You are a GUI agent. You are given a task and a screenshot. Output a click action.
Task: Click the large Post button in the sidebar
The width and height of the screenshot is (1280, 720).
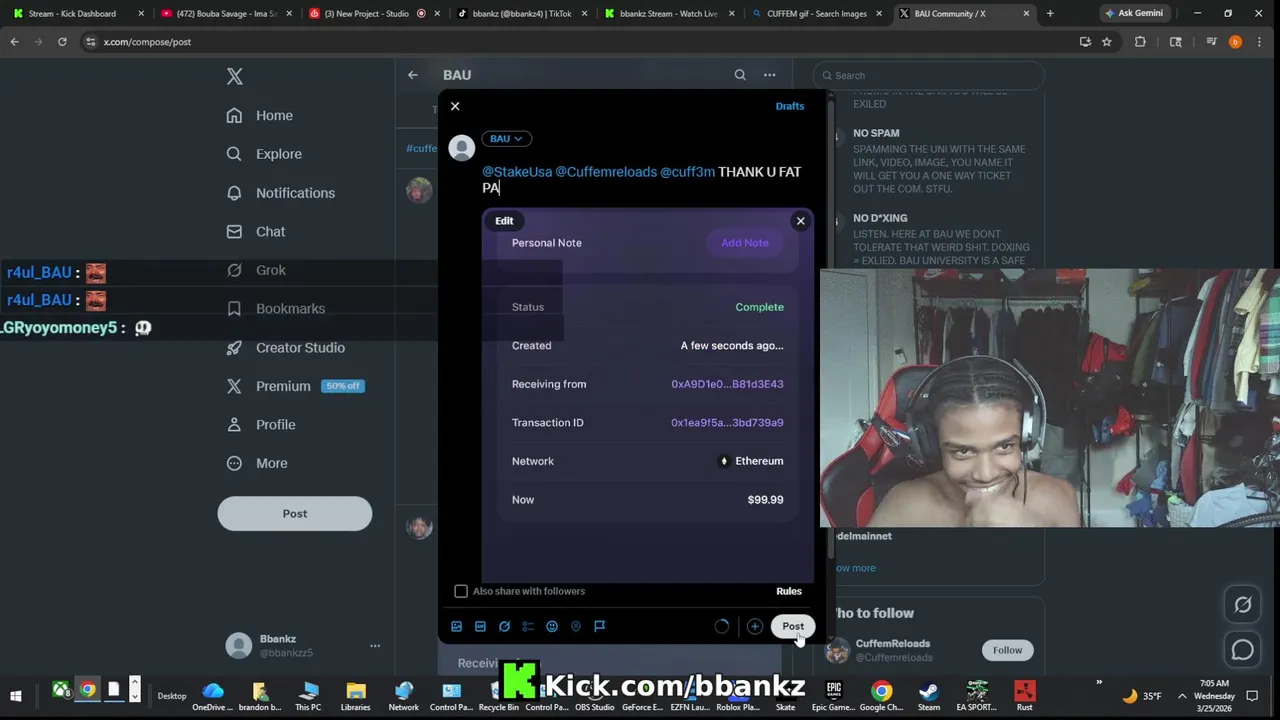coord(295,514)
